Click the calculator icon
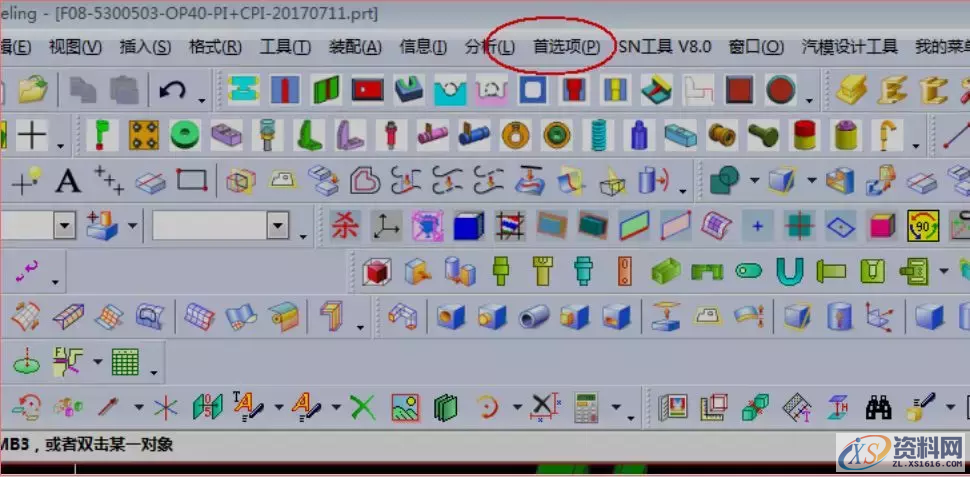This screenshot has height=477, width=970. point(586,408)
